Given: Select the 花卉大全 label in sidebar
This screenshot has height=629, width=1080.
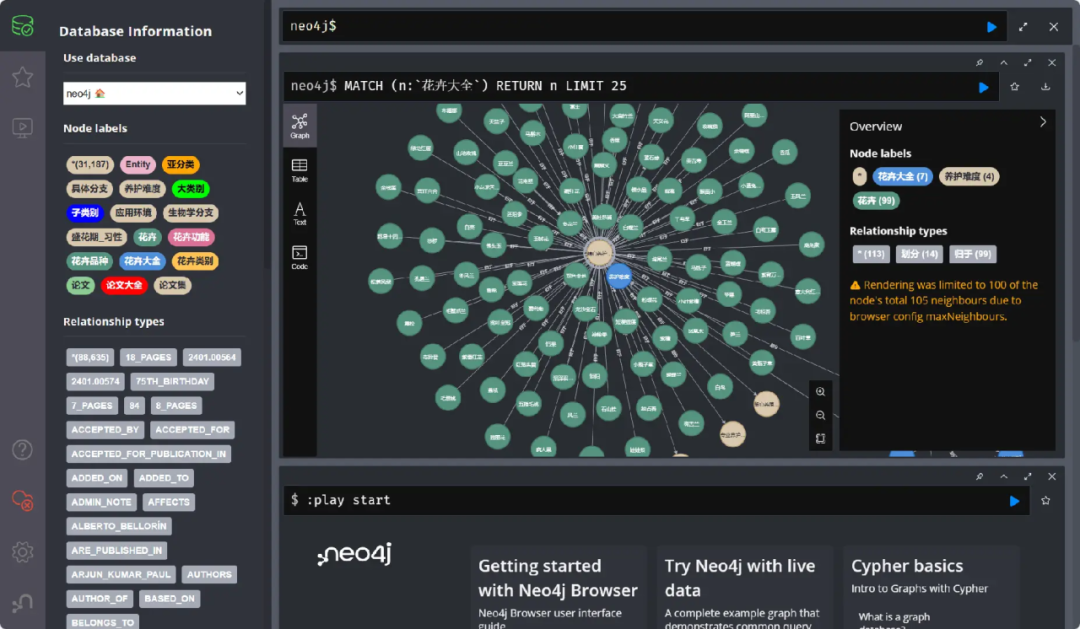Looking at the screenshot, I should (142, 261).
